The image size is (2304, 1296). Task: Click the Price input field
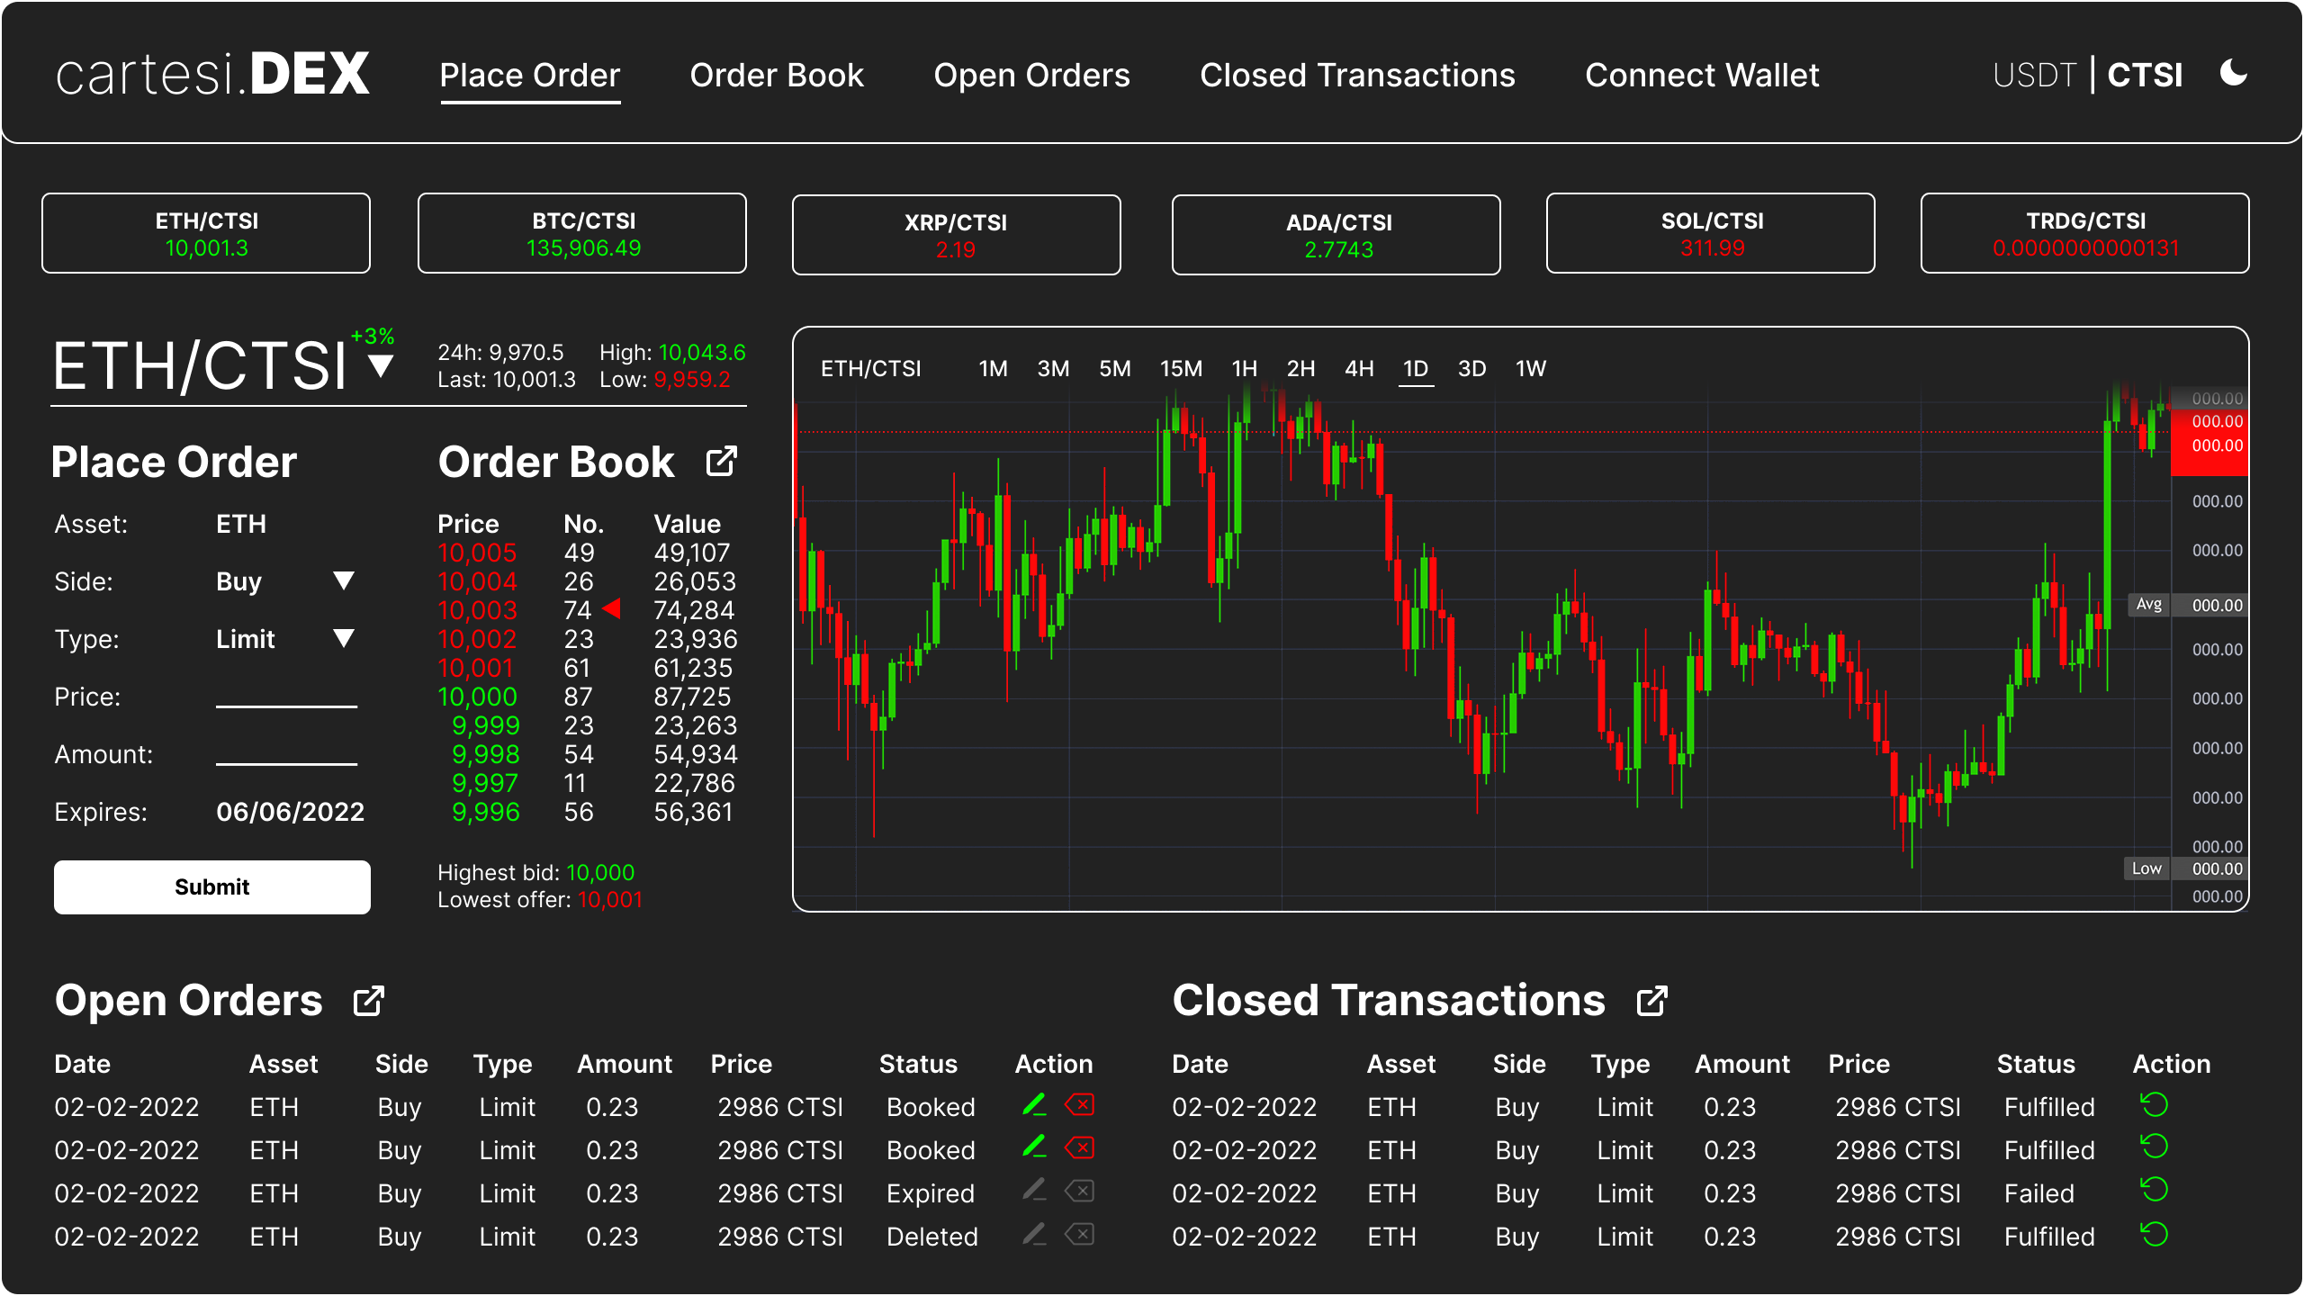click(286, 695)
